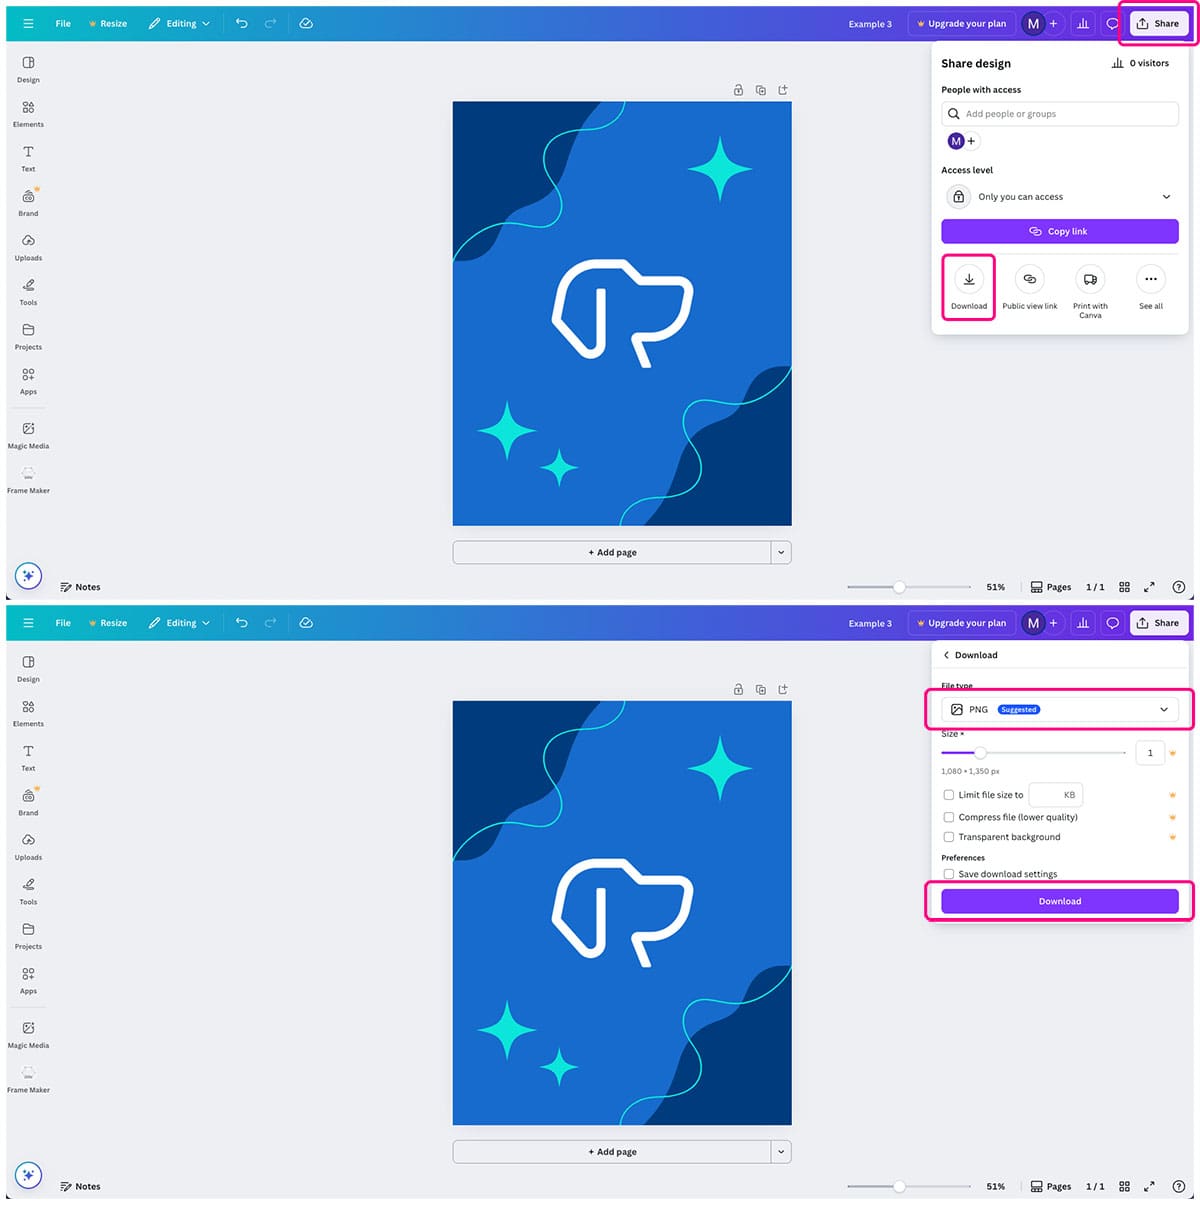The image size is (1200, 1205).
Task: Open Notes in Download settings screenshot
Action: 80,1186
